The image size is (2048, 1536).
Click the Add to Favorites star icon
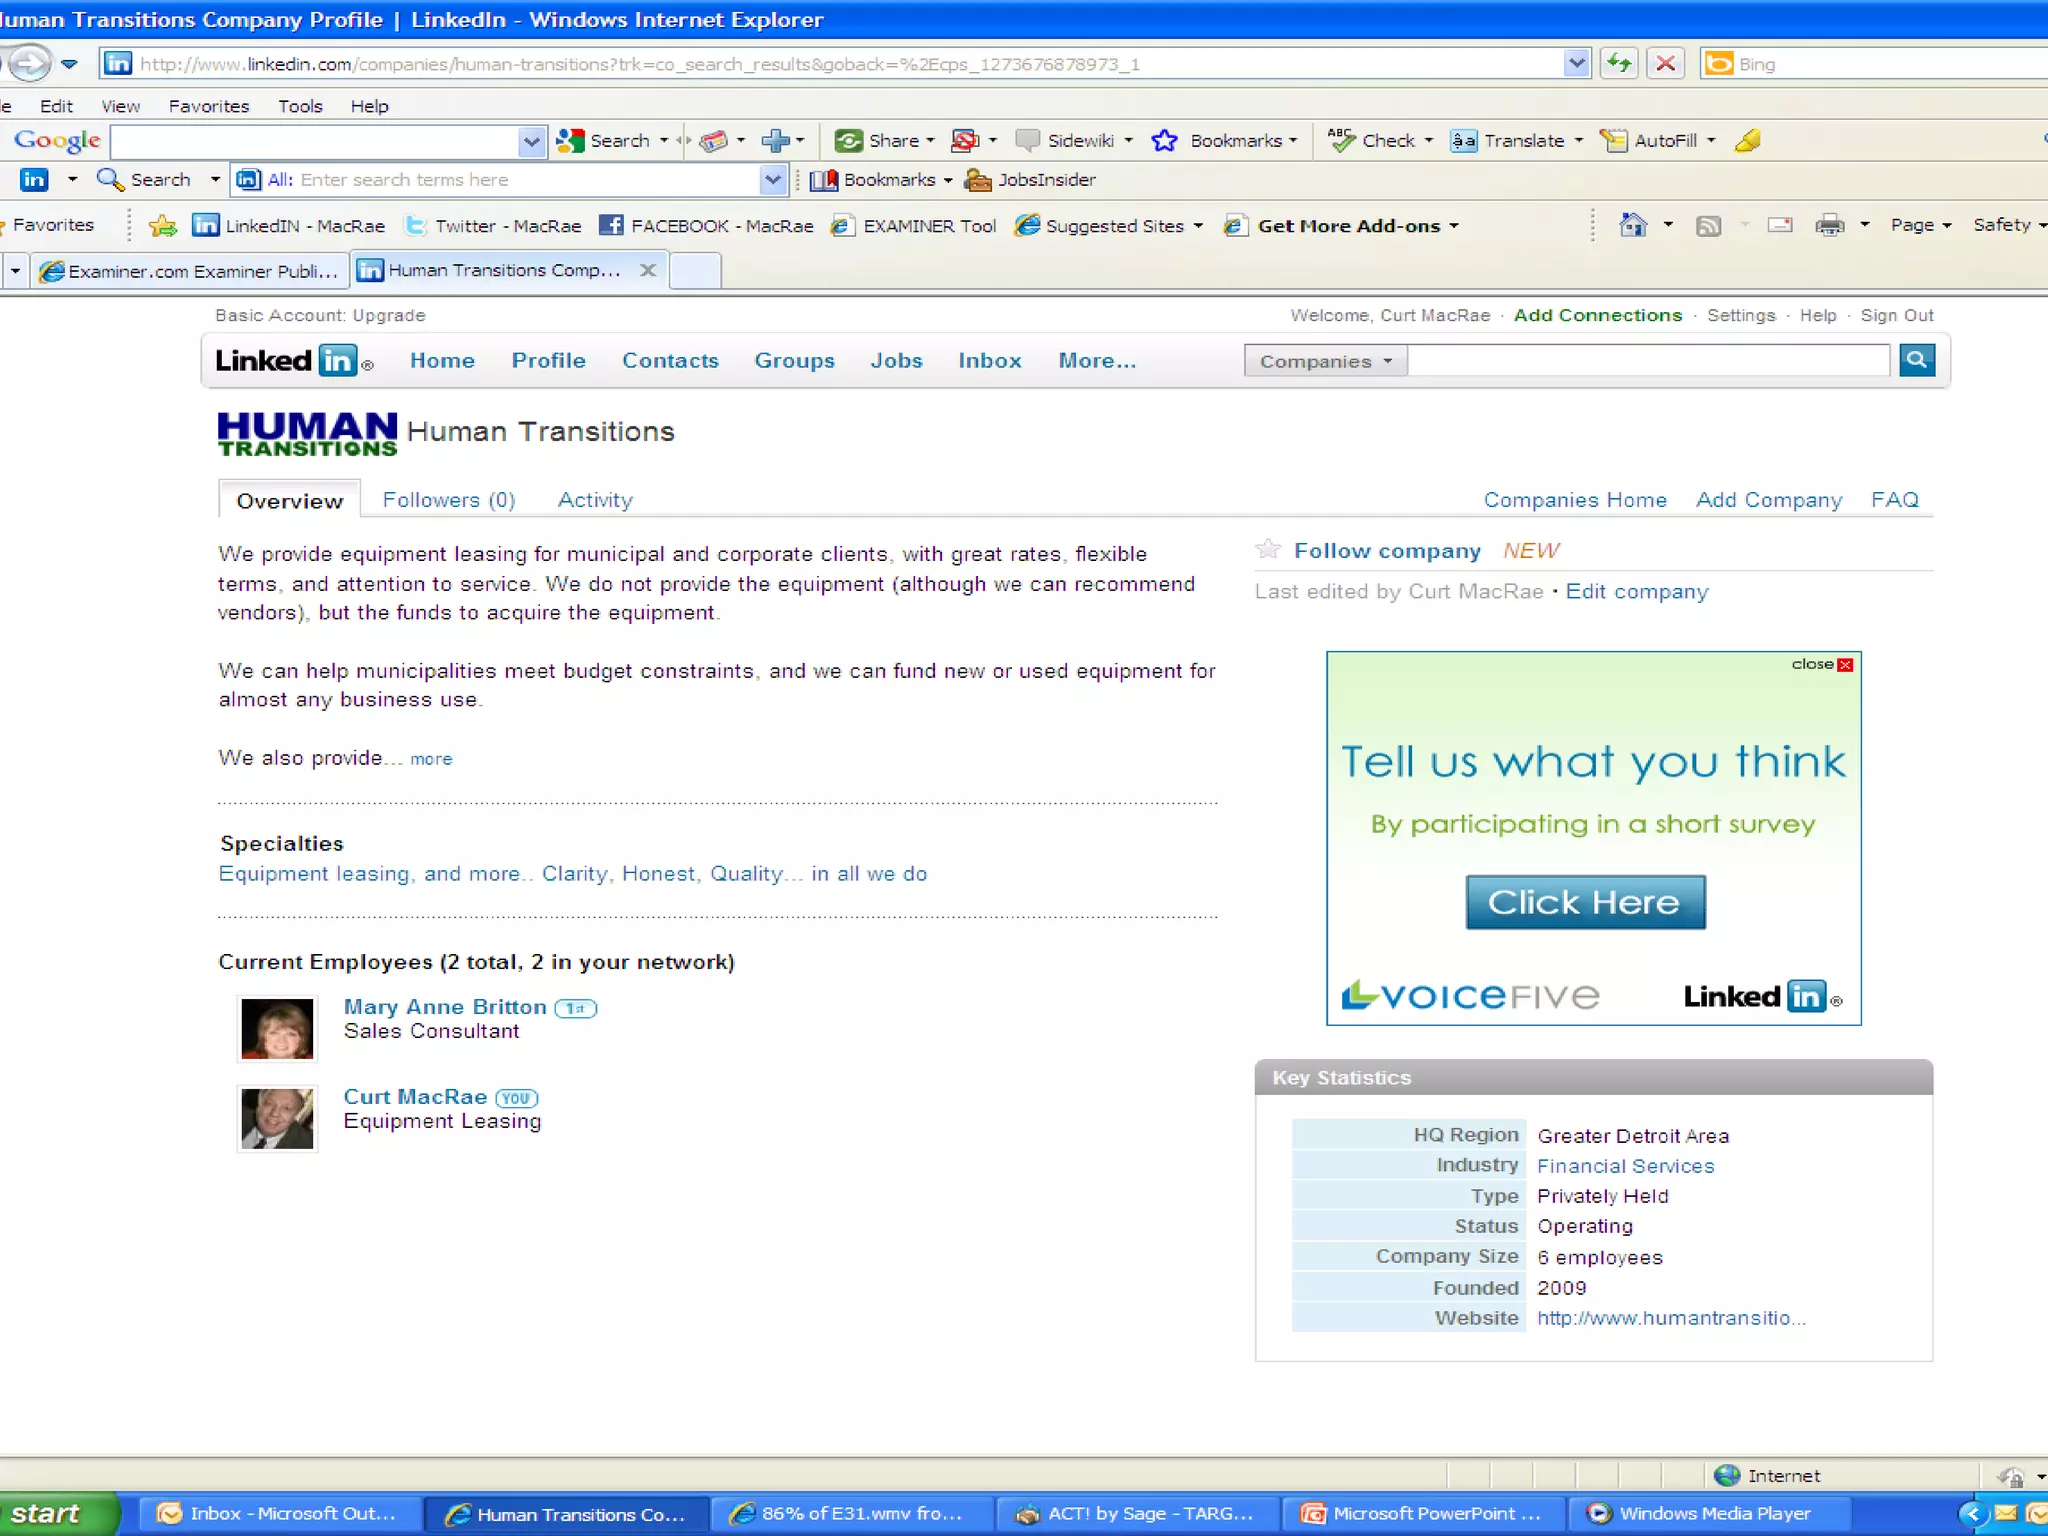[x=162, y=226]
